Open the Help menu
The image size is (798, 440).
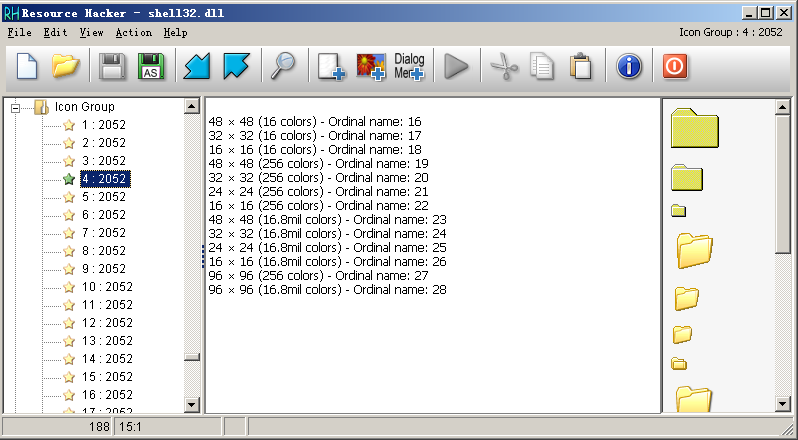tap(176, 33)
